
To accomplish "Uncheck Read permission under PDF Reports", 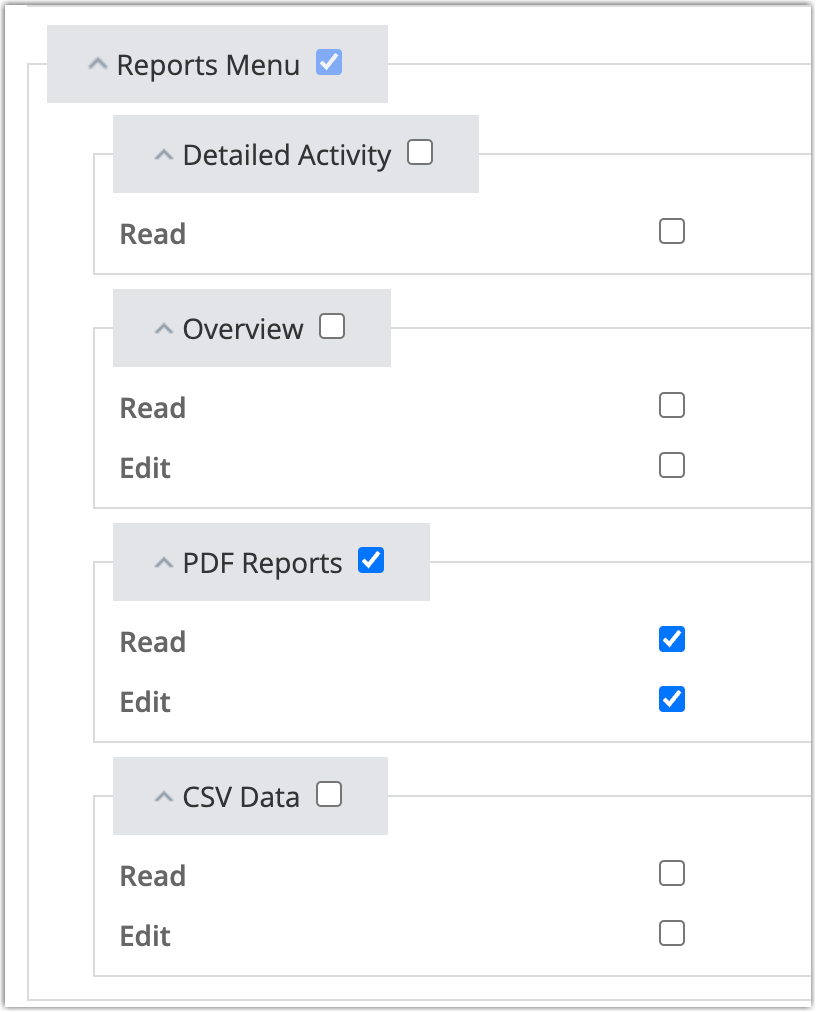I will point(671,639).
